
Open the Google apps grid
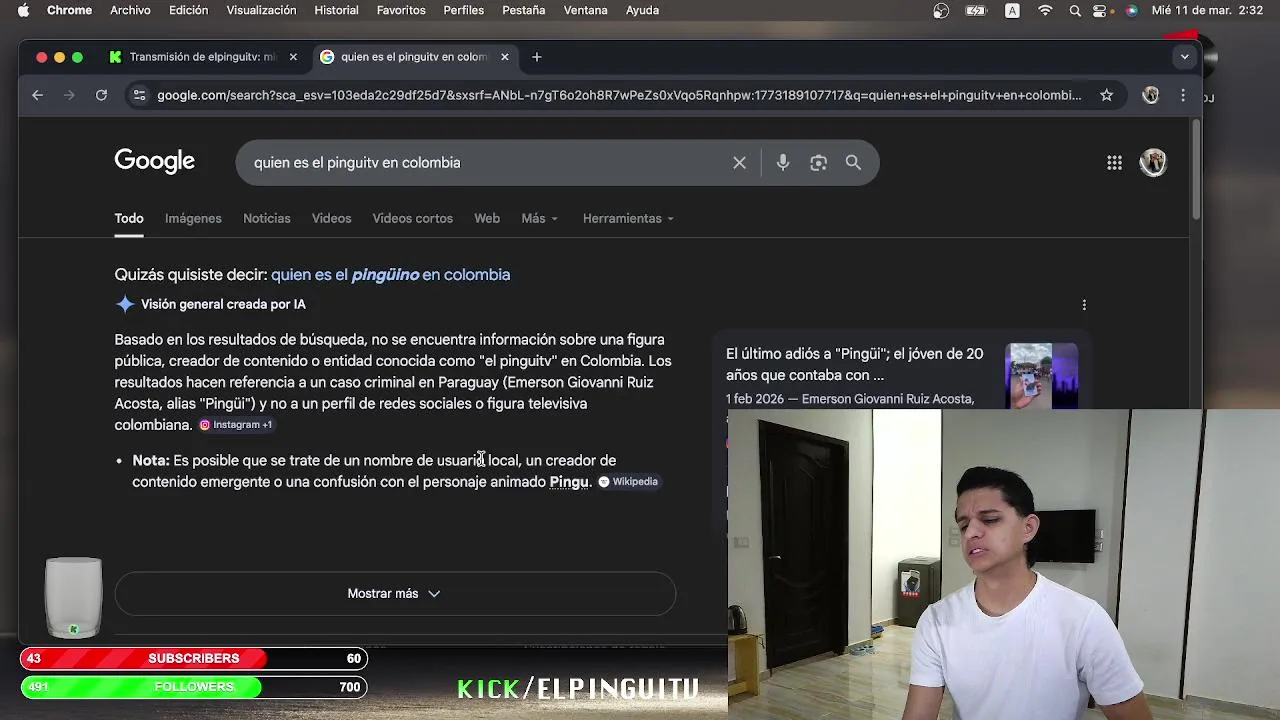pyautogui.click(x=1114, y=163)
